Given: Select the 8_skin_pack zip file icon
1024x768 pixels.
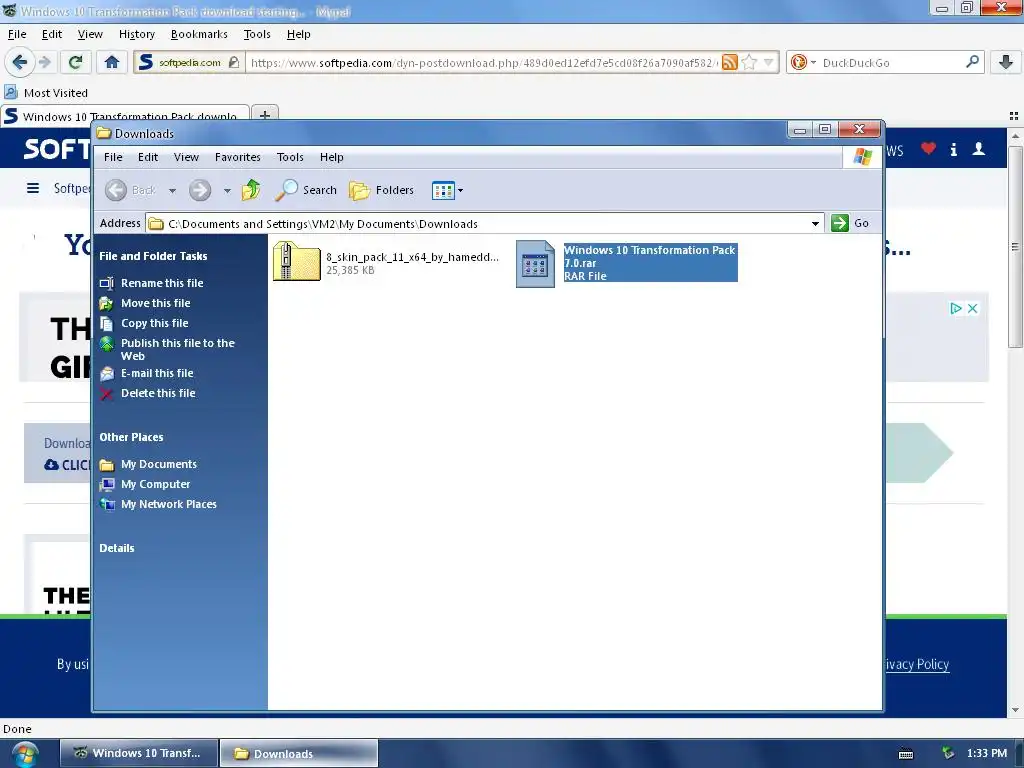Looking at the screenshot, I should click(x=296, y=261).
